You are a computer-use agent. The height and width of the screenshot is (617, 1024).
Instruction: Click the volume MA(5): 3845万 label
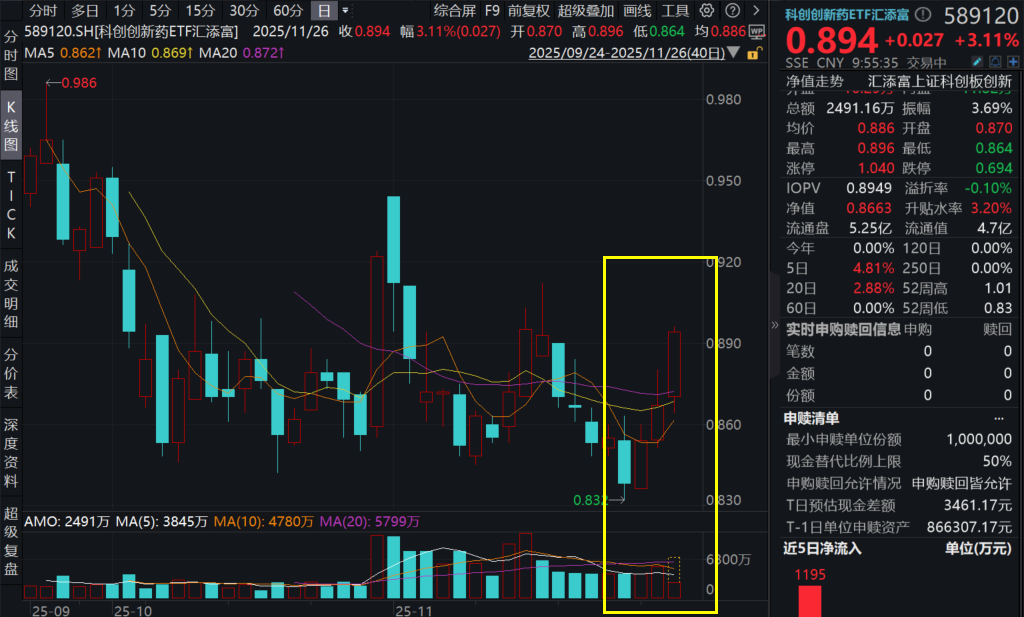161,522
